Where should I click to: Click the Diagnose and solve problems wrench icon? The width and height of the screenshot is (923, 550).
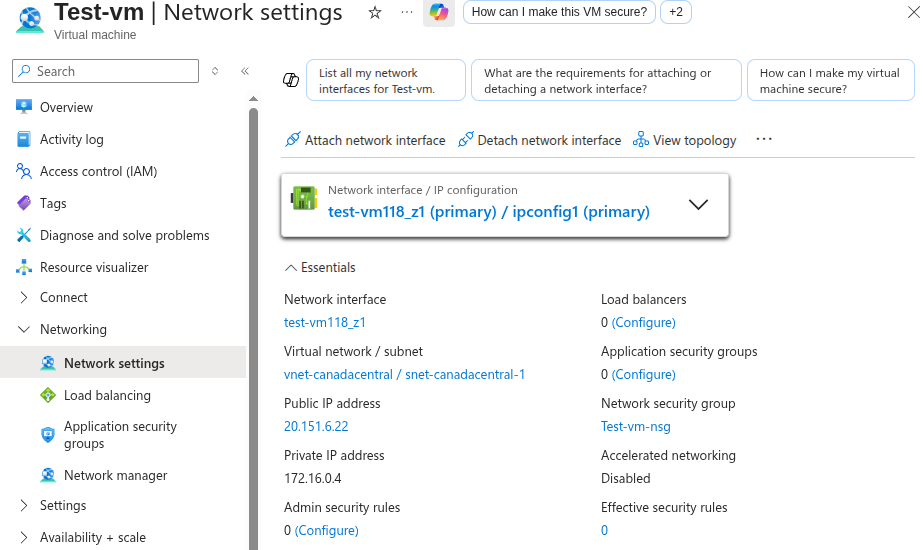coord(24,235)
